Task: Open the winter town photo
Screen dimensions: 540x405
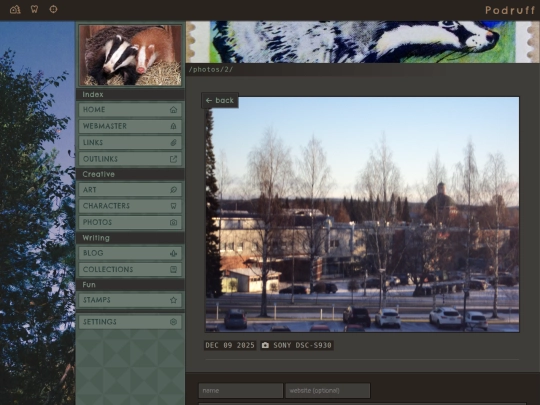Action: (x=362, y=215)
